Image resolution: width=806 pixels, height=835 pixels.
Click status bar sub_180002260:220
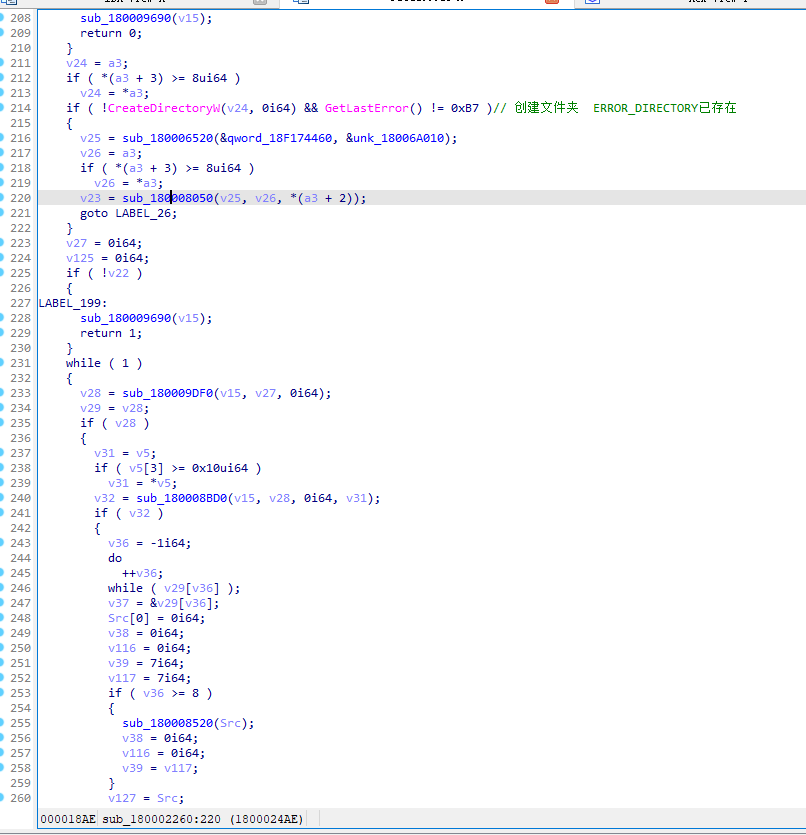coord(161,819)
